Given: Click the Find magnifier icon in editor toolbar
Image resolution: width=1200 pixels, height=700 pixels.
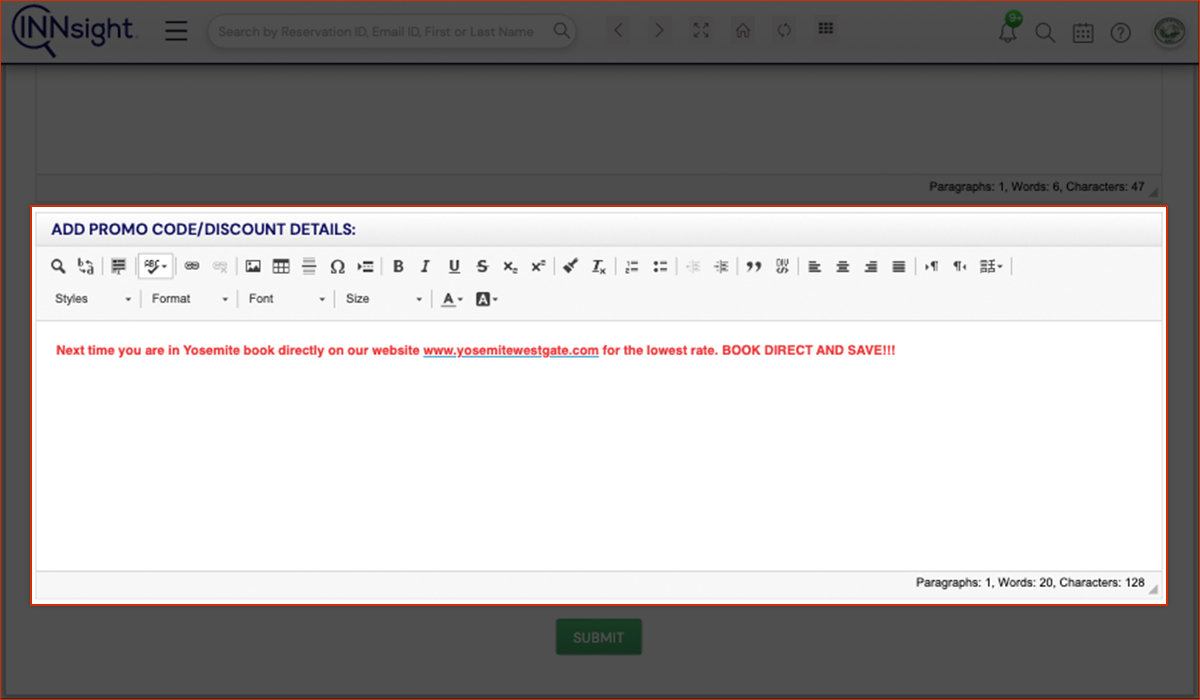Looking at the screenshot, I should 58,266.
